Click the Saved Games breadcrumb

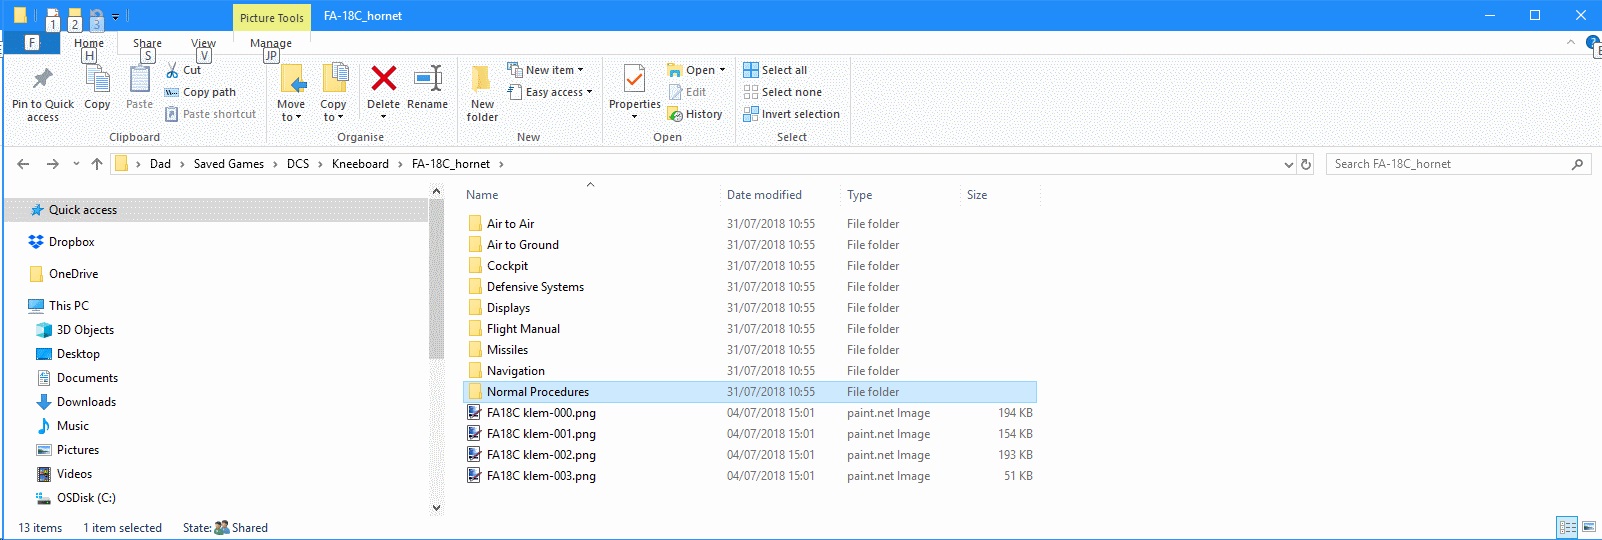pyautogui.click(x=229, y=164)
